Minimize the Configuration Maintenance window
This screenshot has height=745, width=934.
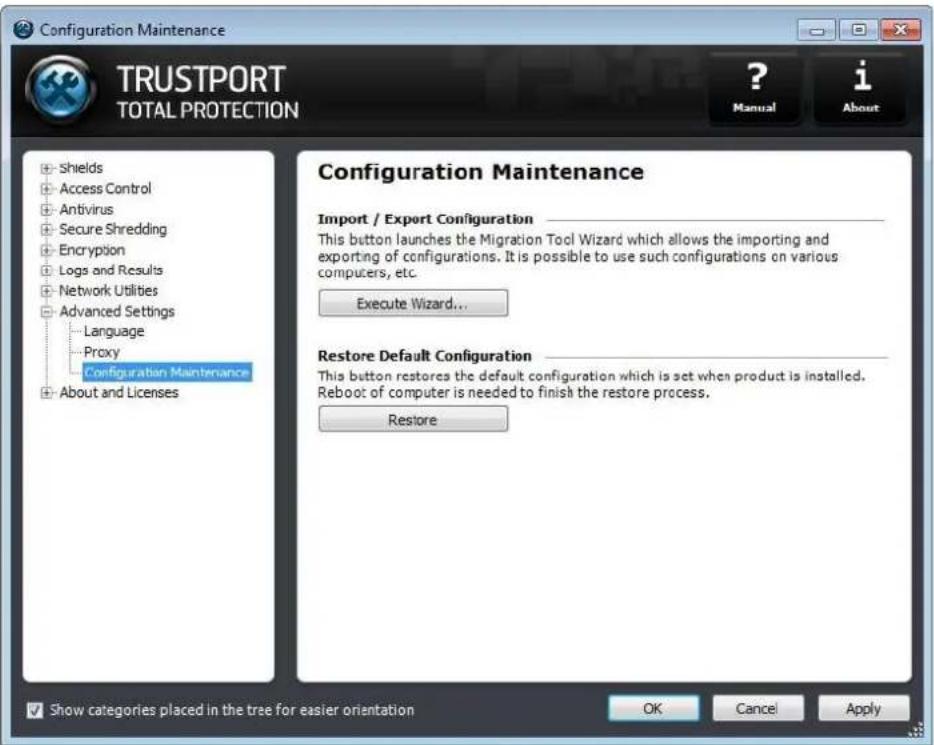817,29
